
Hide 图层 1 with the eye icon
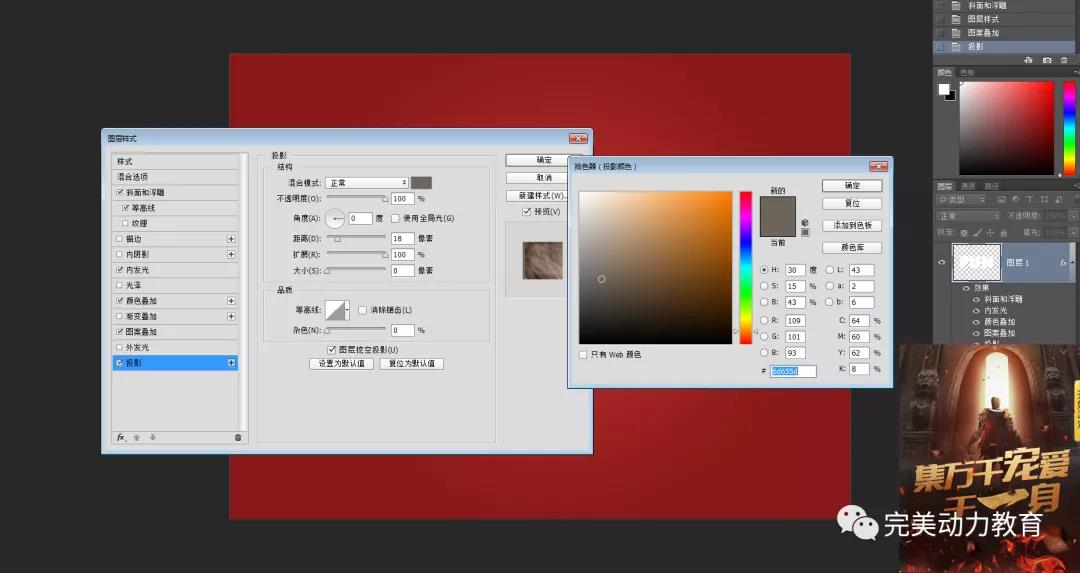coord(941,263)
